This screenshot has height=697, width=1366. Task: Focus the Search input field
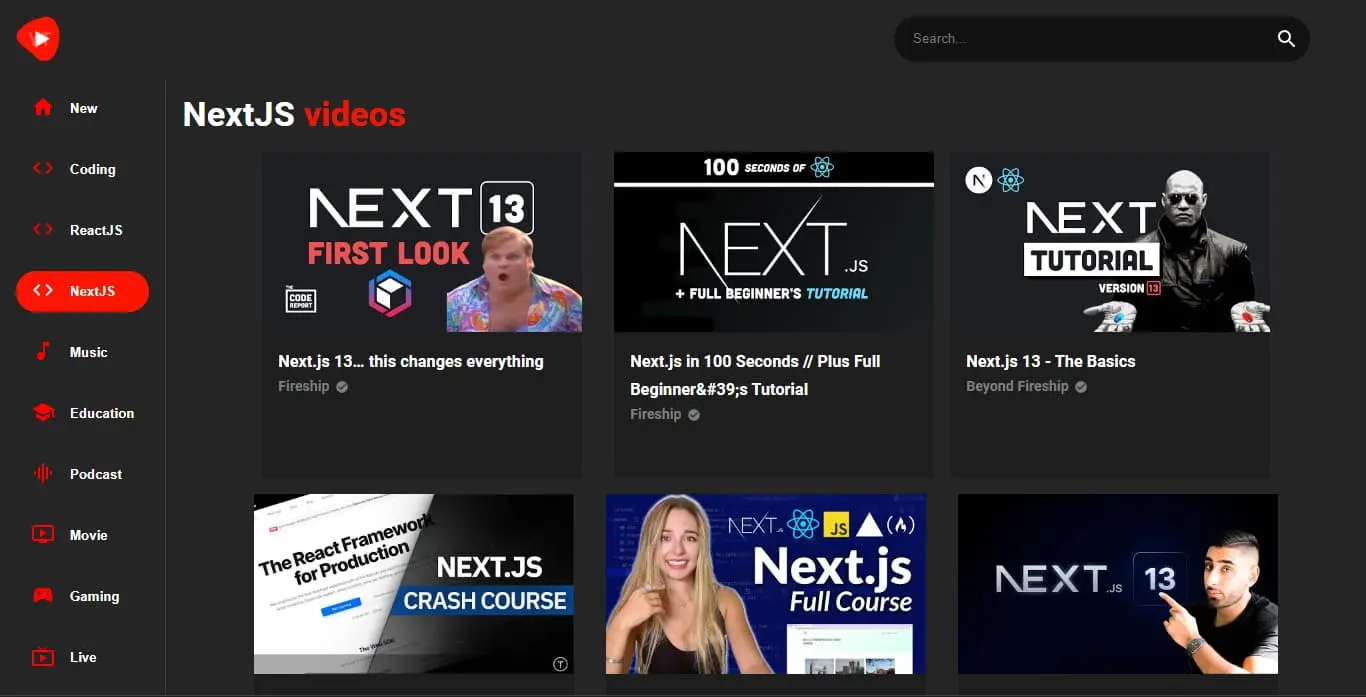tap(1085, 39)
